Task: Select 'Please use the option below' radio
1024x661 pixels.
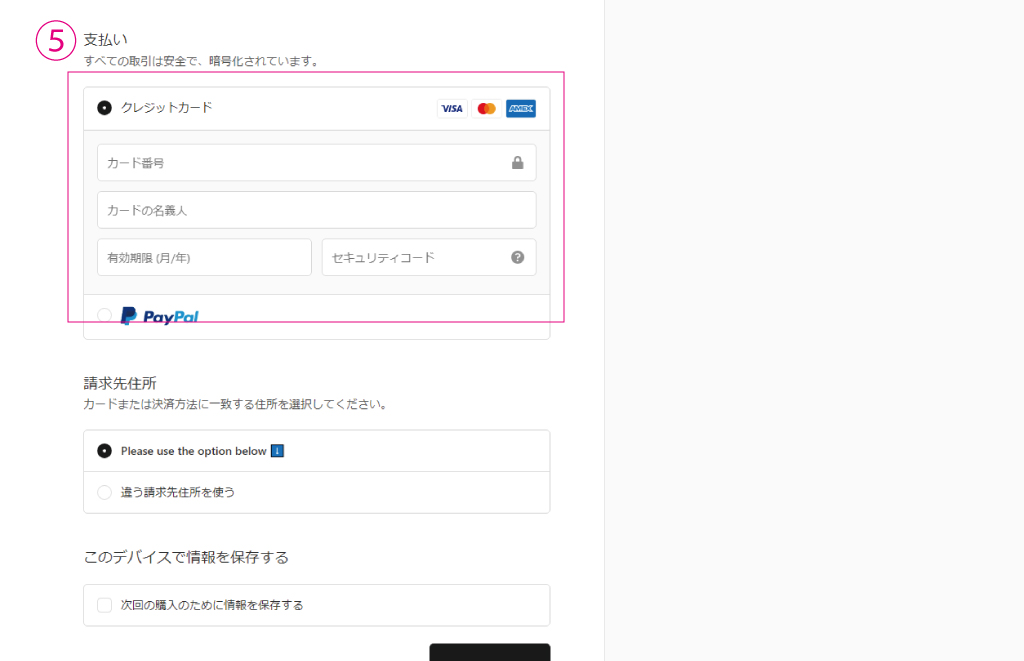Action: point(104,451)
